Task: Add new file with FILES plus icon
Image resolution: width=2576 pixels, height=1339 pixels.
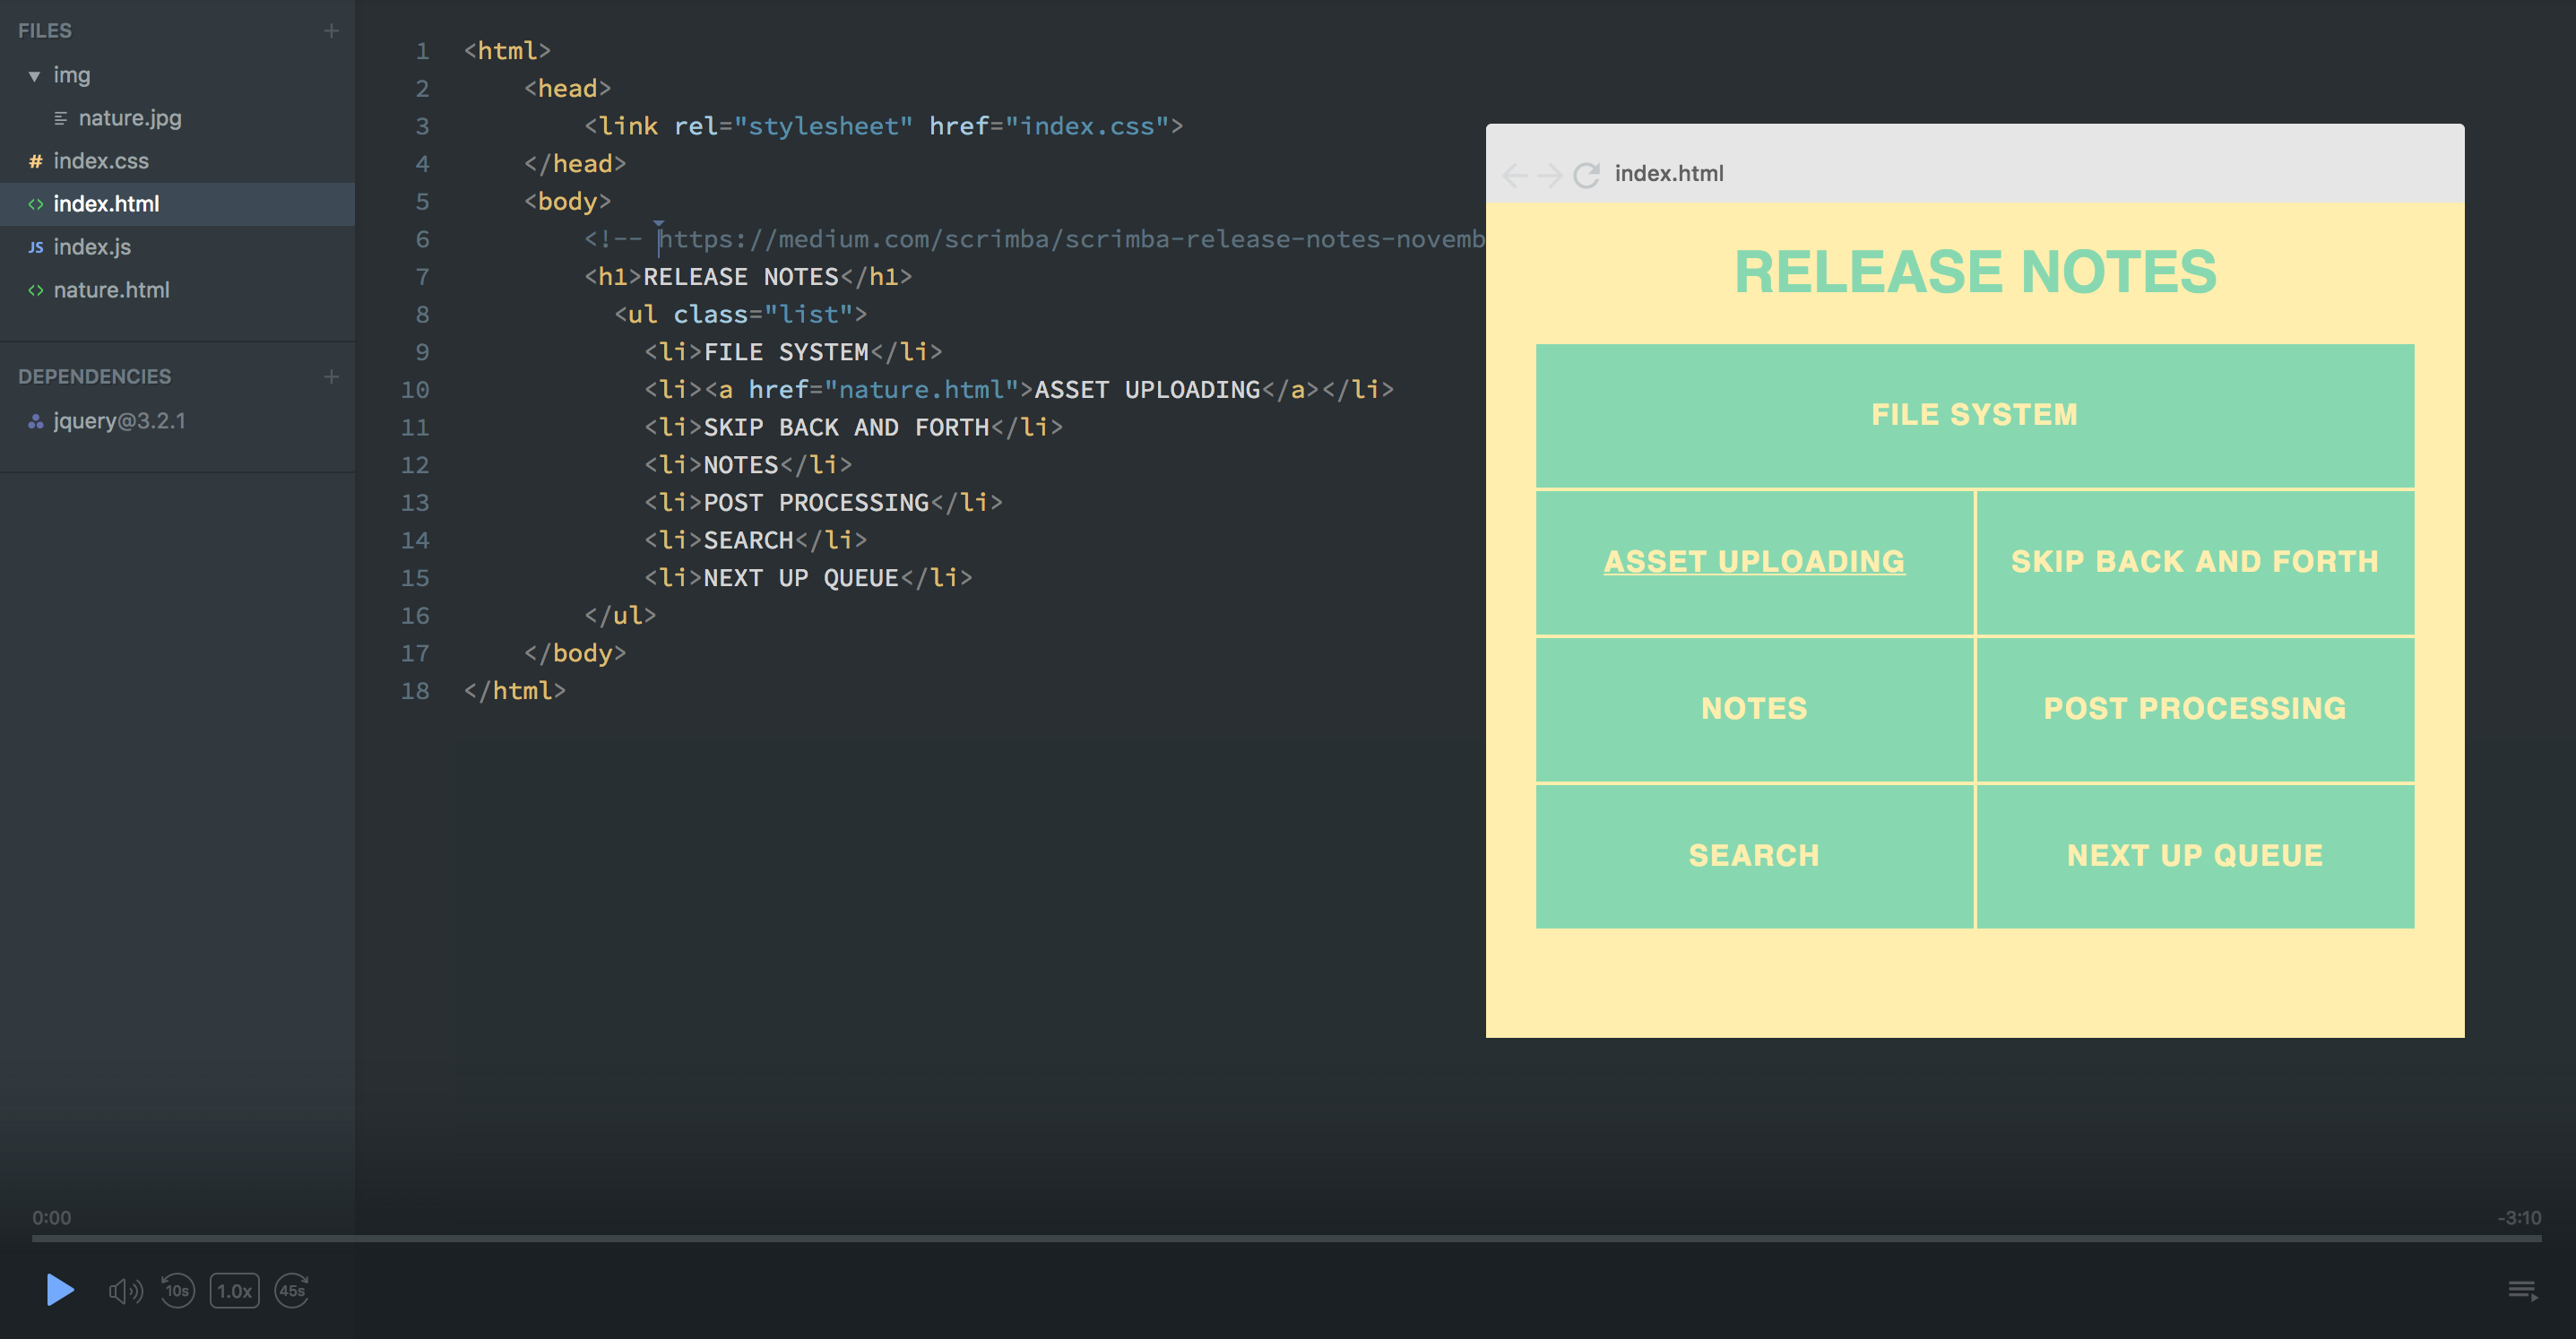Action: (x=331, y=31)
